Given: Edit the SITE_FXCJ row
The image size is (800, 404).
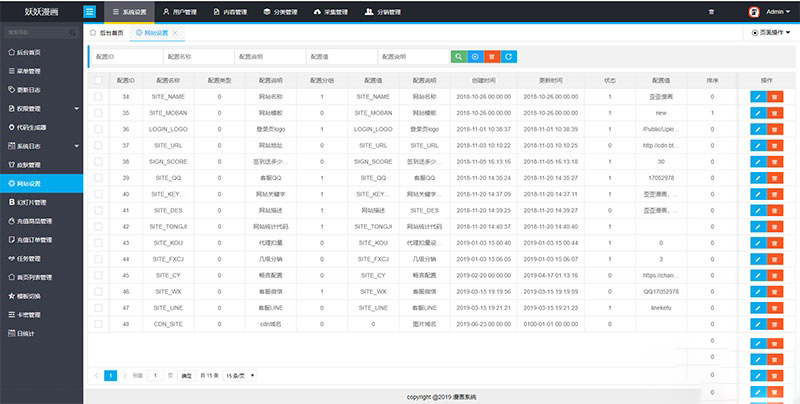Looking at the screenshot, I should tap(758, 260).
